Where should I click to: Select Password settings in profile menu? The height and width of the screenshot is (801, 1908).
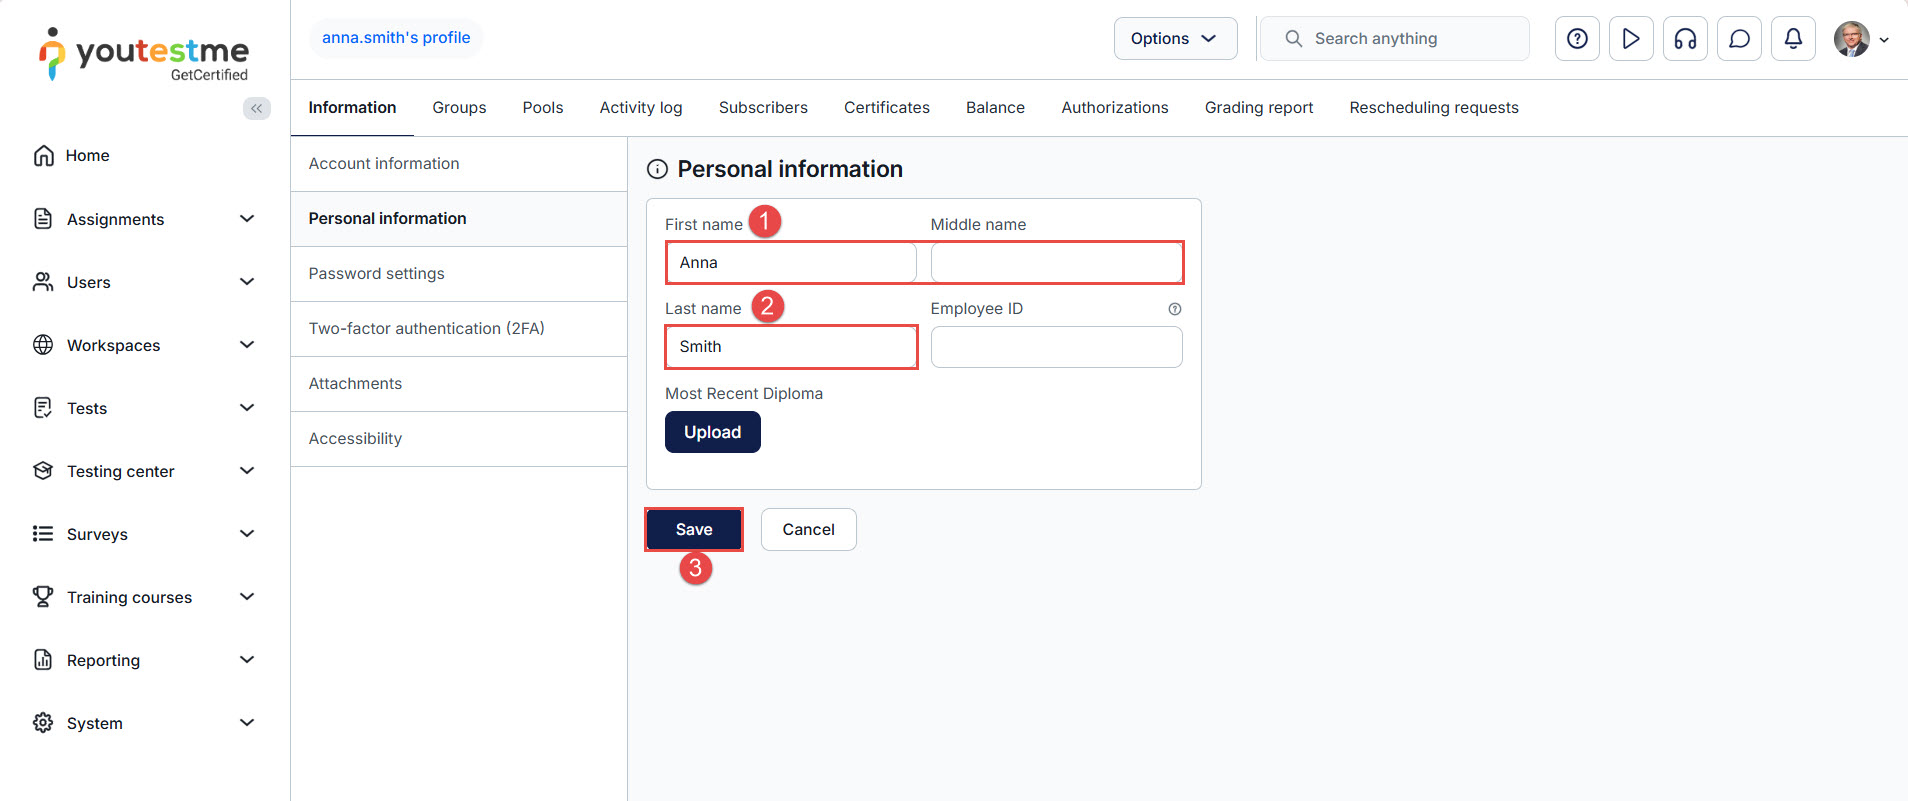coord(376,274)
